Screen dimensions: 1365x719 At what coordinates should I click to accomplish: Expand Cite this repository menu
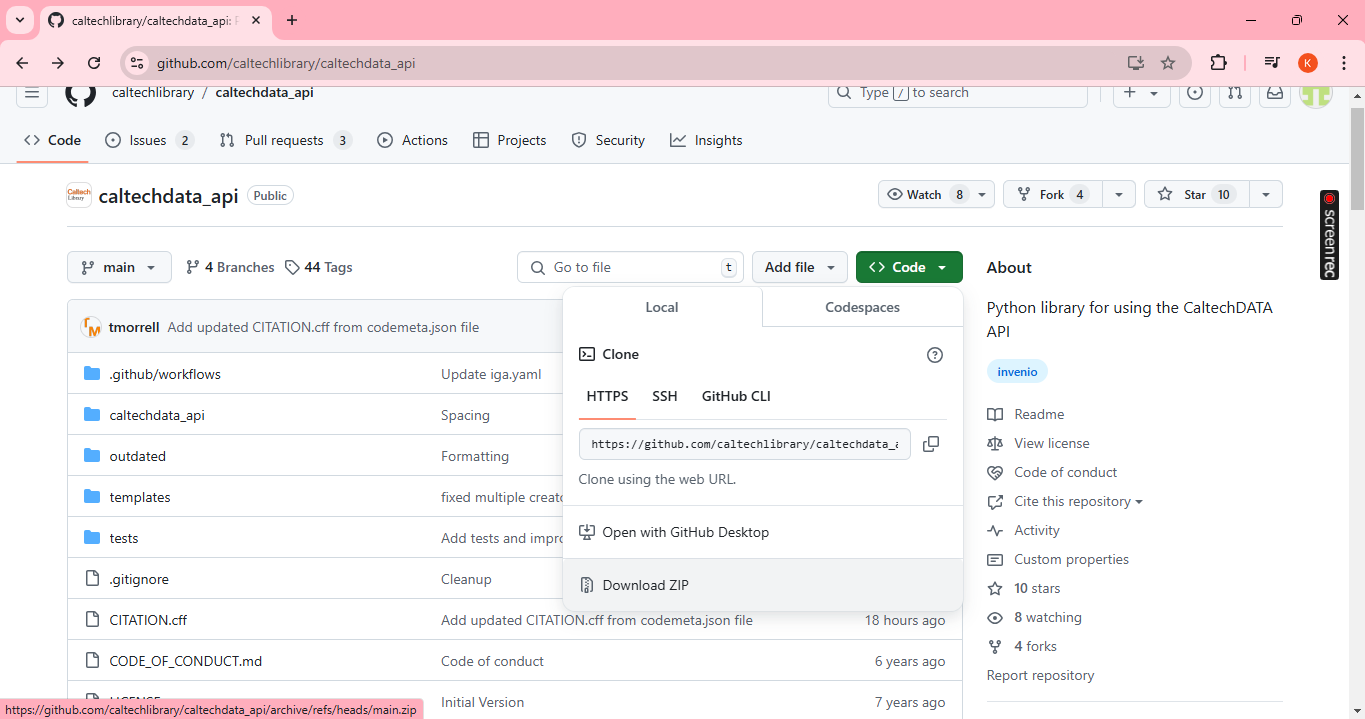click(x=1078, y=502)
